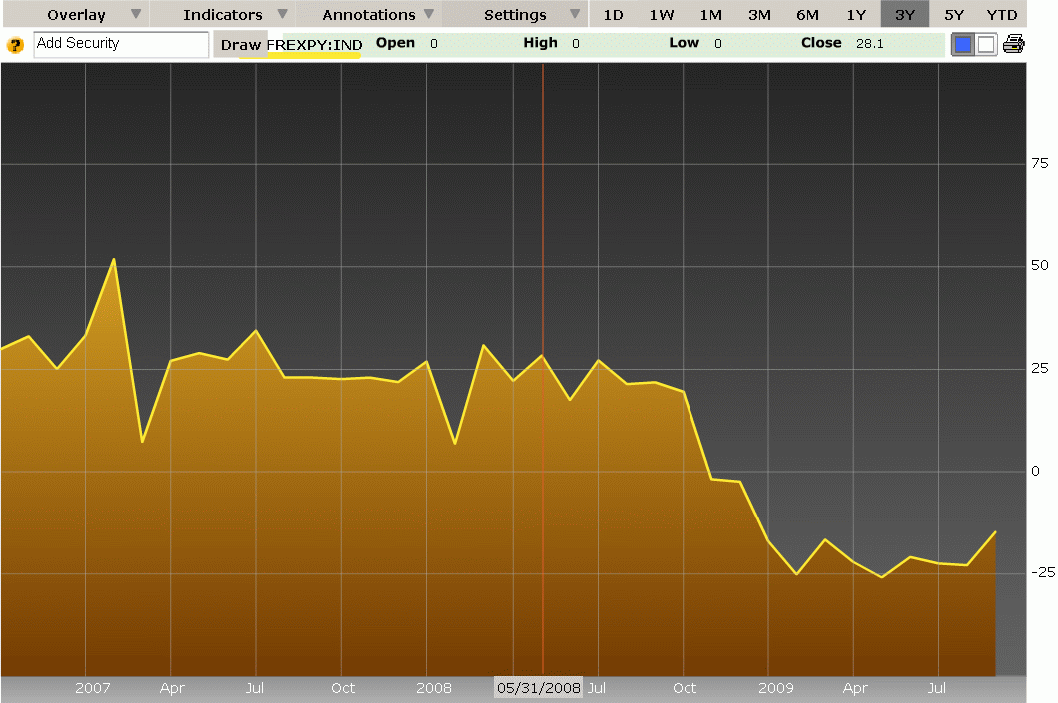Click the printer icon to print chart
The height and width of the screenshot is (703, 1058).
[1013, 44]
